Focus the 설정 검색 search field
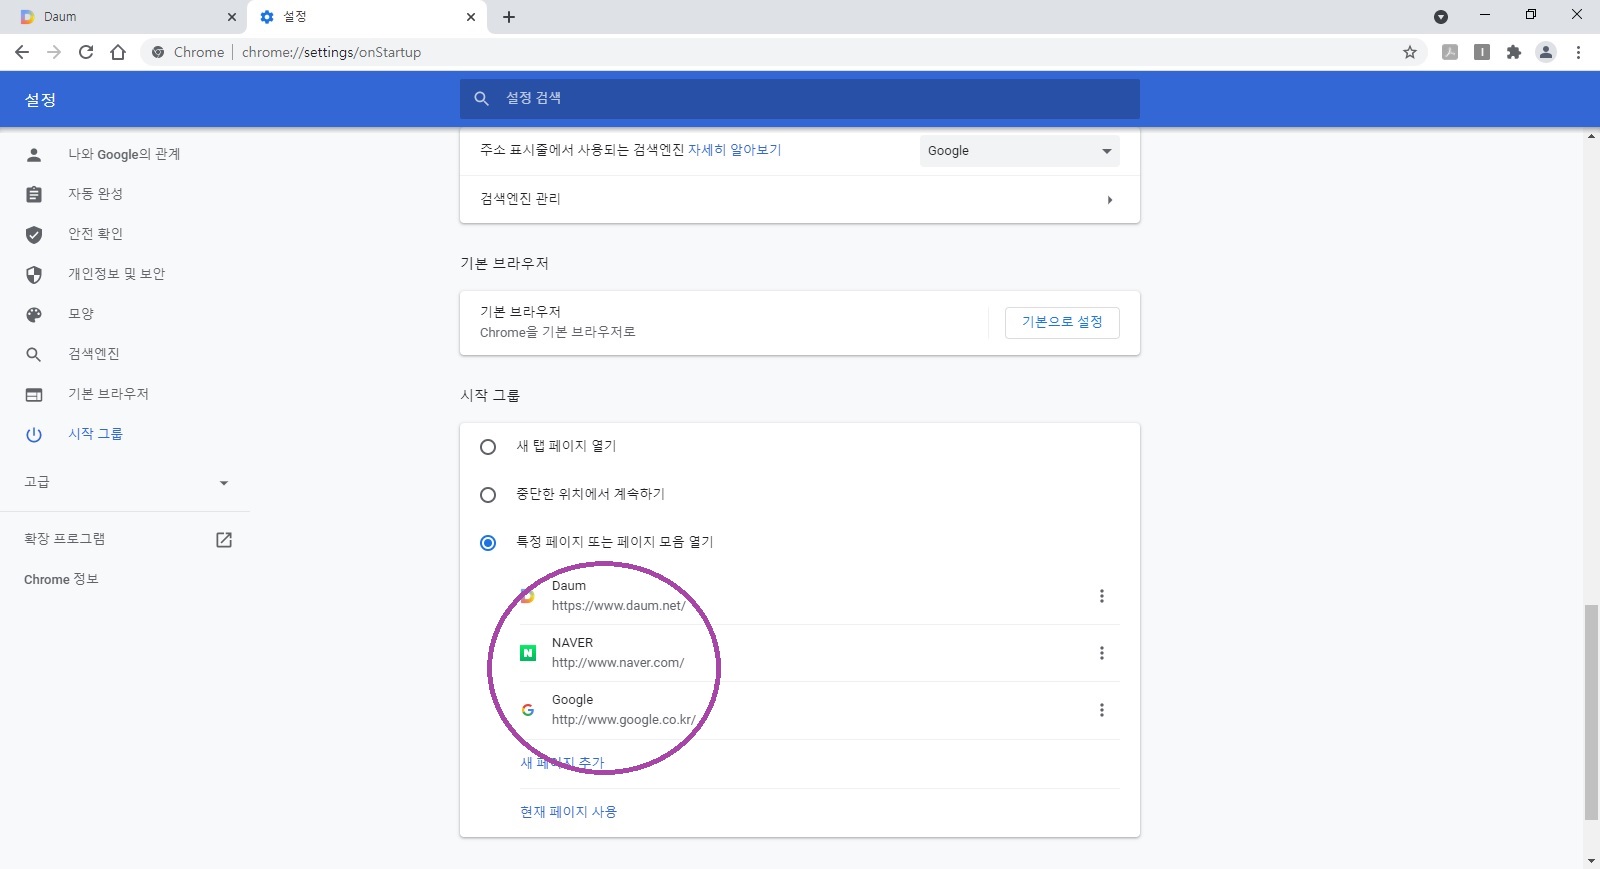The height and width of the screenshot is (869, 1600). coord(800,98)
